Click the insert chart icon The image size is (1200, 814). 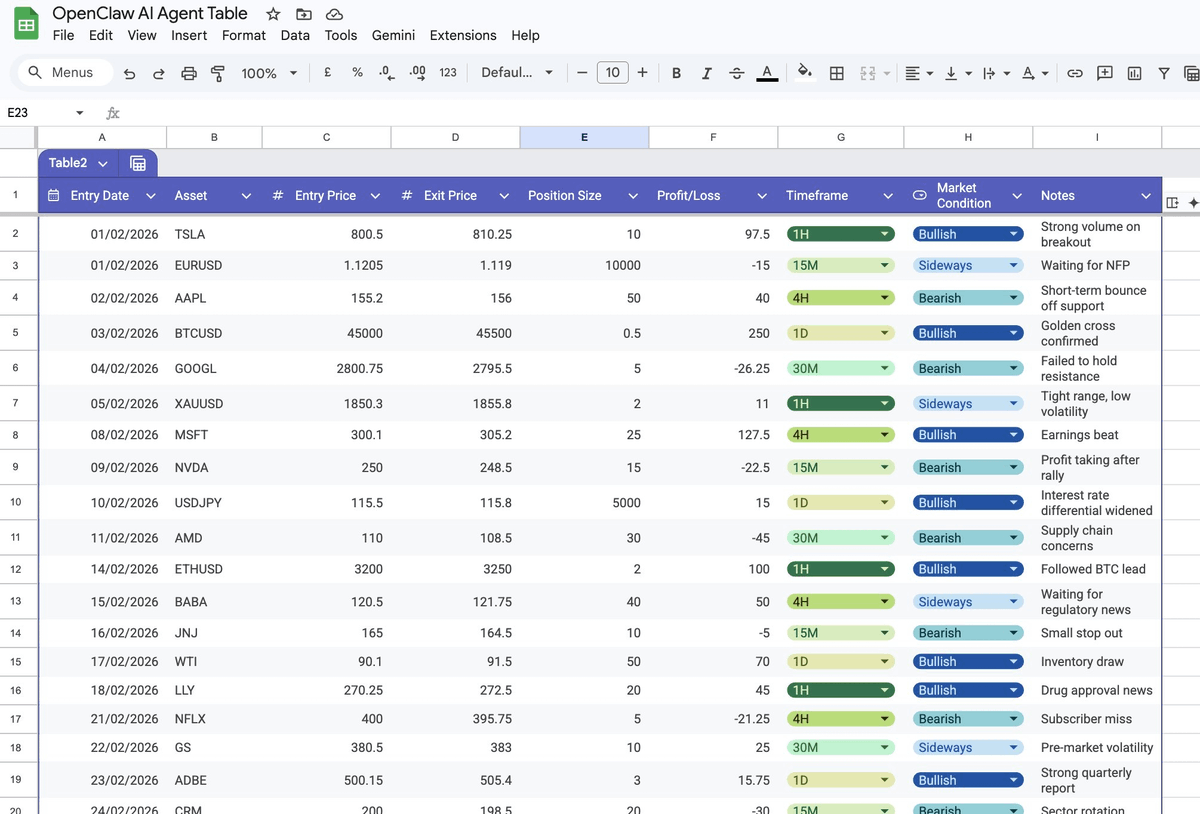click(x=1134, y=73)
